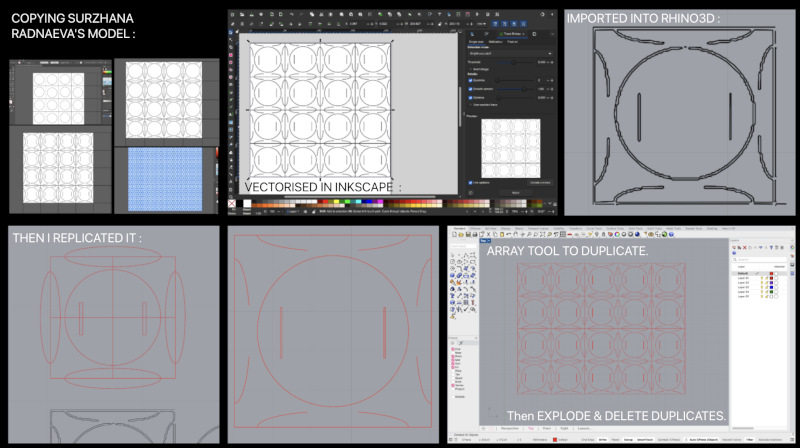Click the Inkscape new document toolbar icon
This screenshot has height=448, width=800.
234,15
